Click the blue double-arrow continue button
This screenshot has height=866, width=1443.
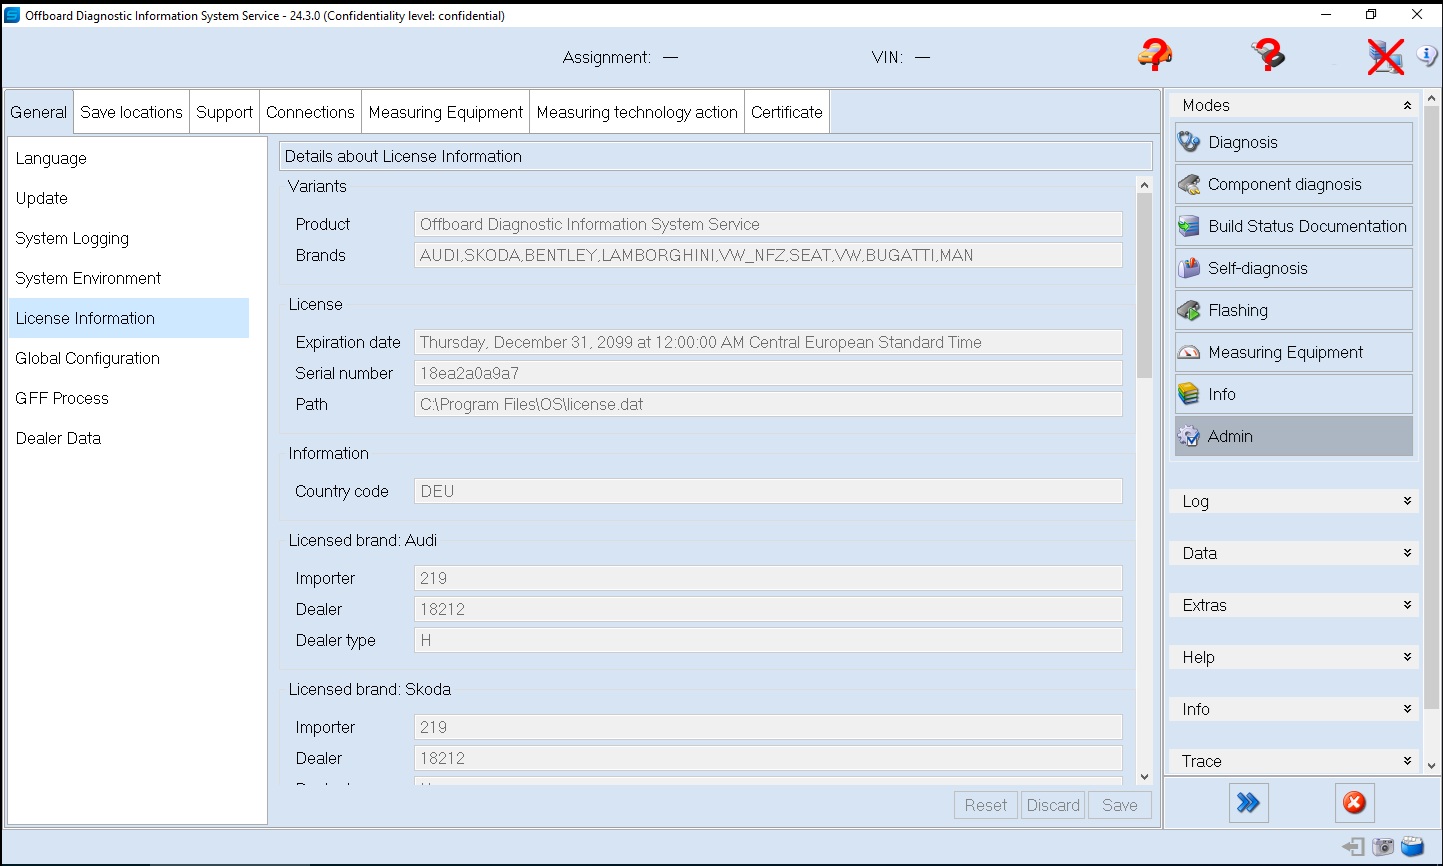pyautogui.click(x=1248, y=803)
